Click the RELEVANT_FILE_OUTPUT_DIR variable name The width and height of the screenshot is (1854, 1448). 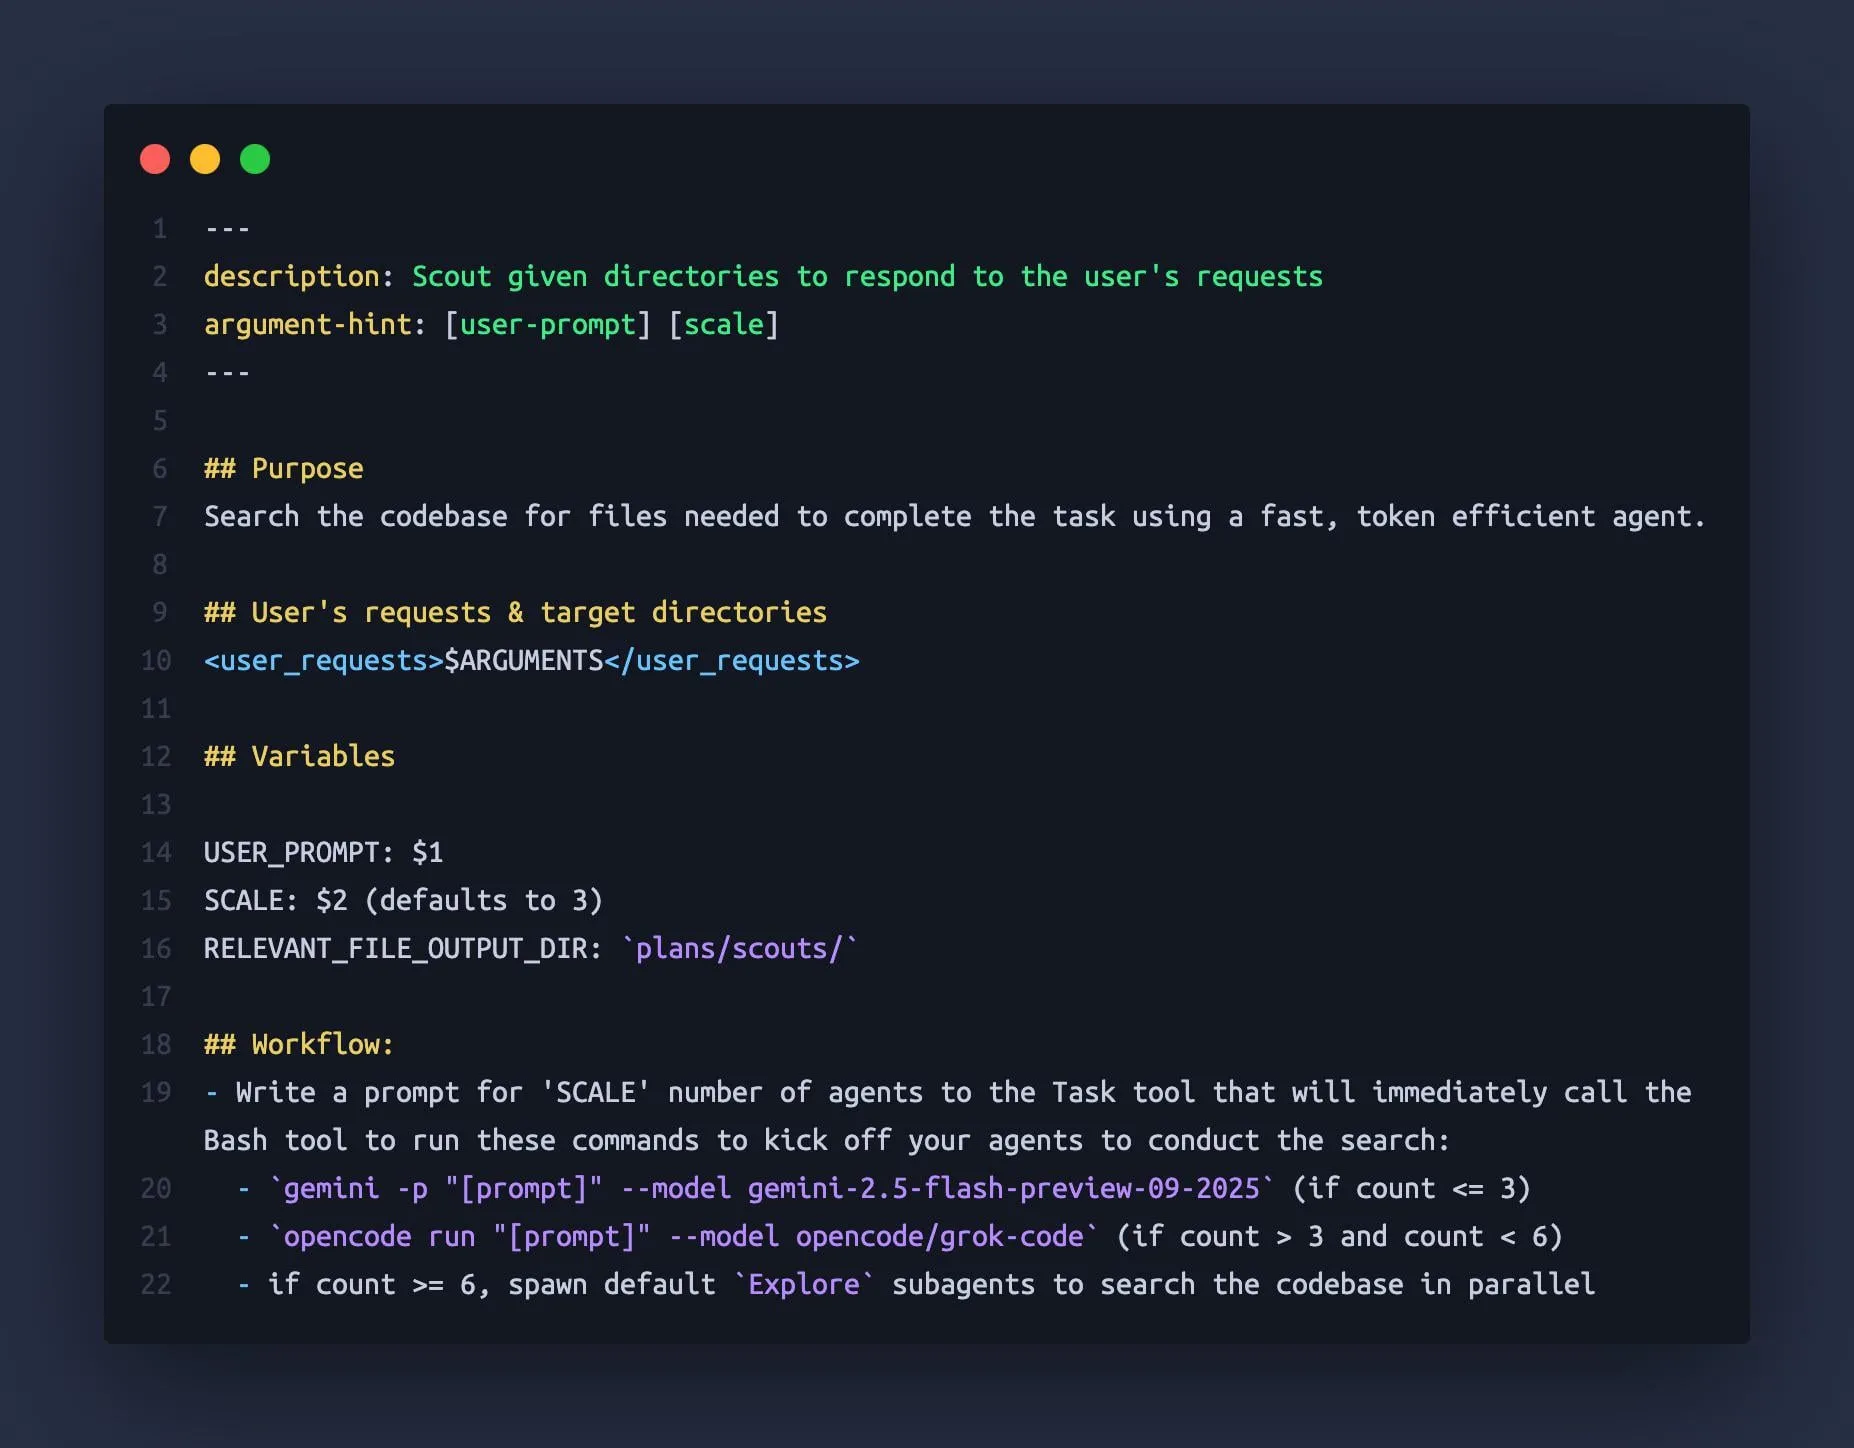click(395, 948)
